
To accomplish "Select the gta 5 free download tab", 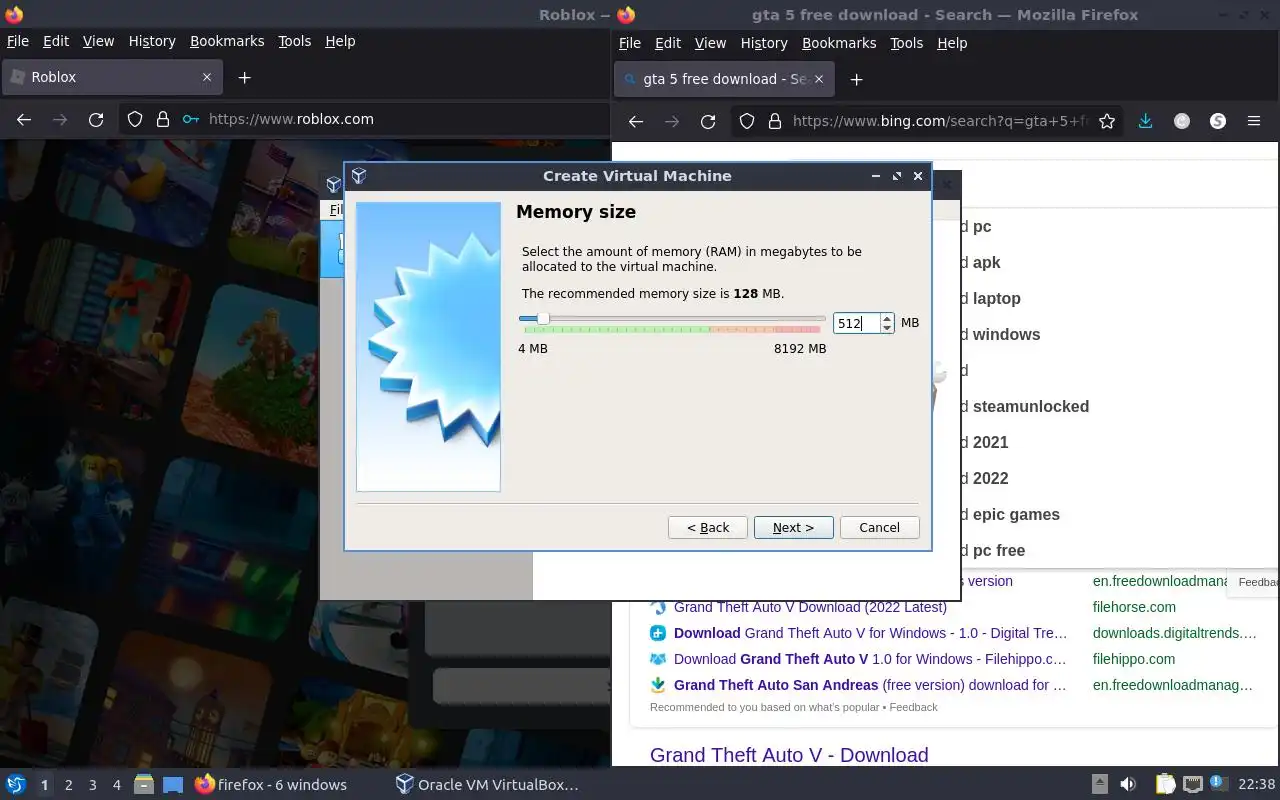I will pyautogui.click(x=723, y=79).
